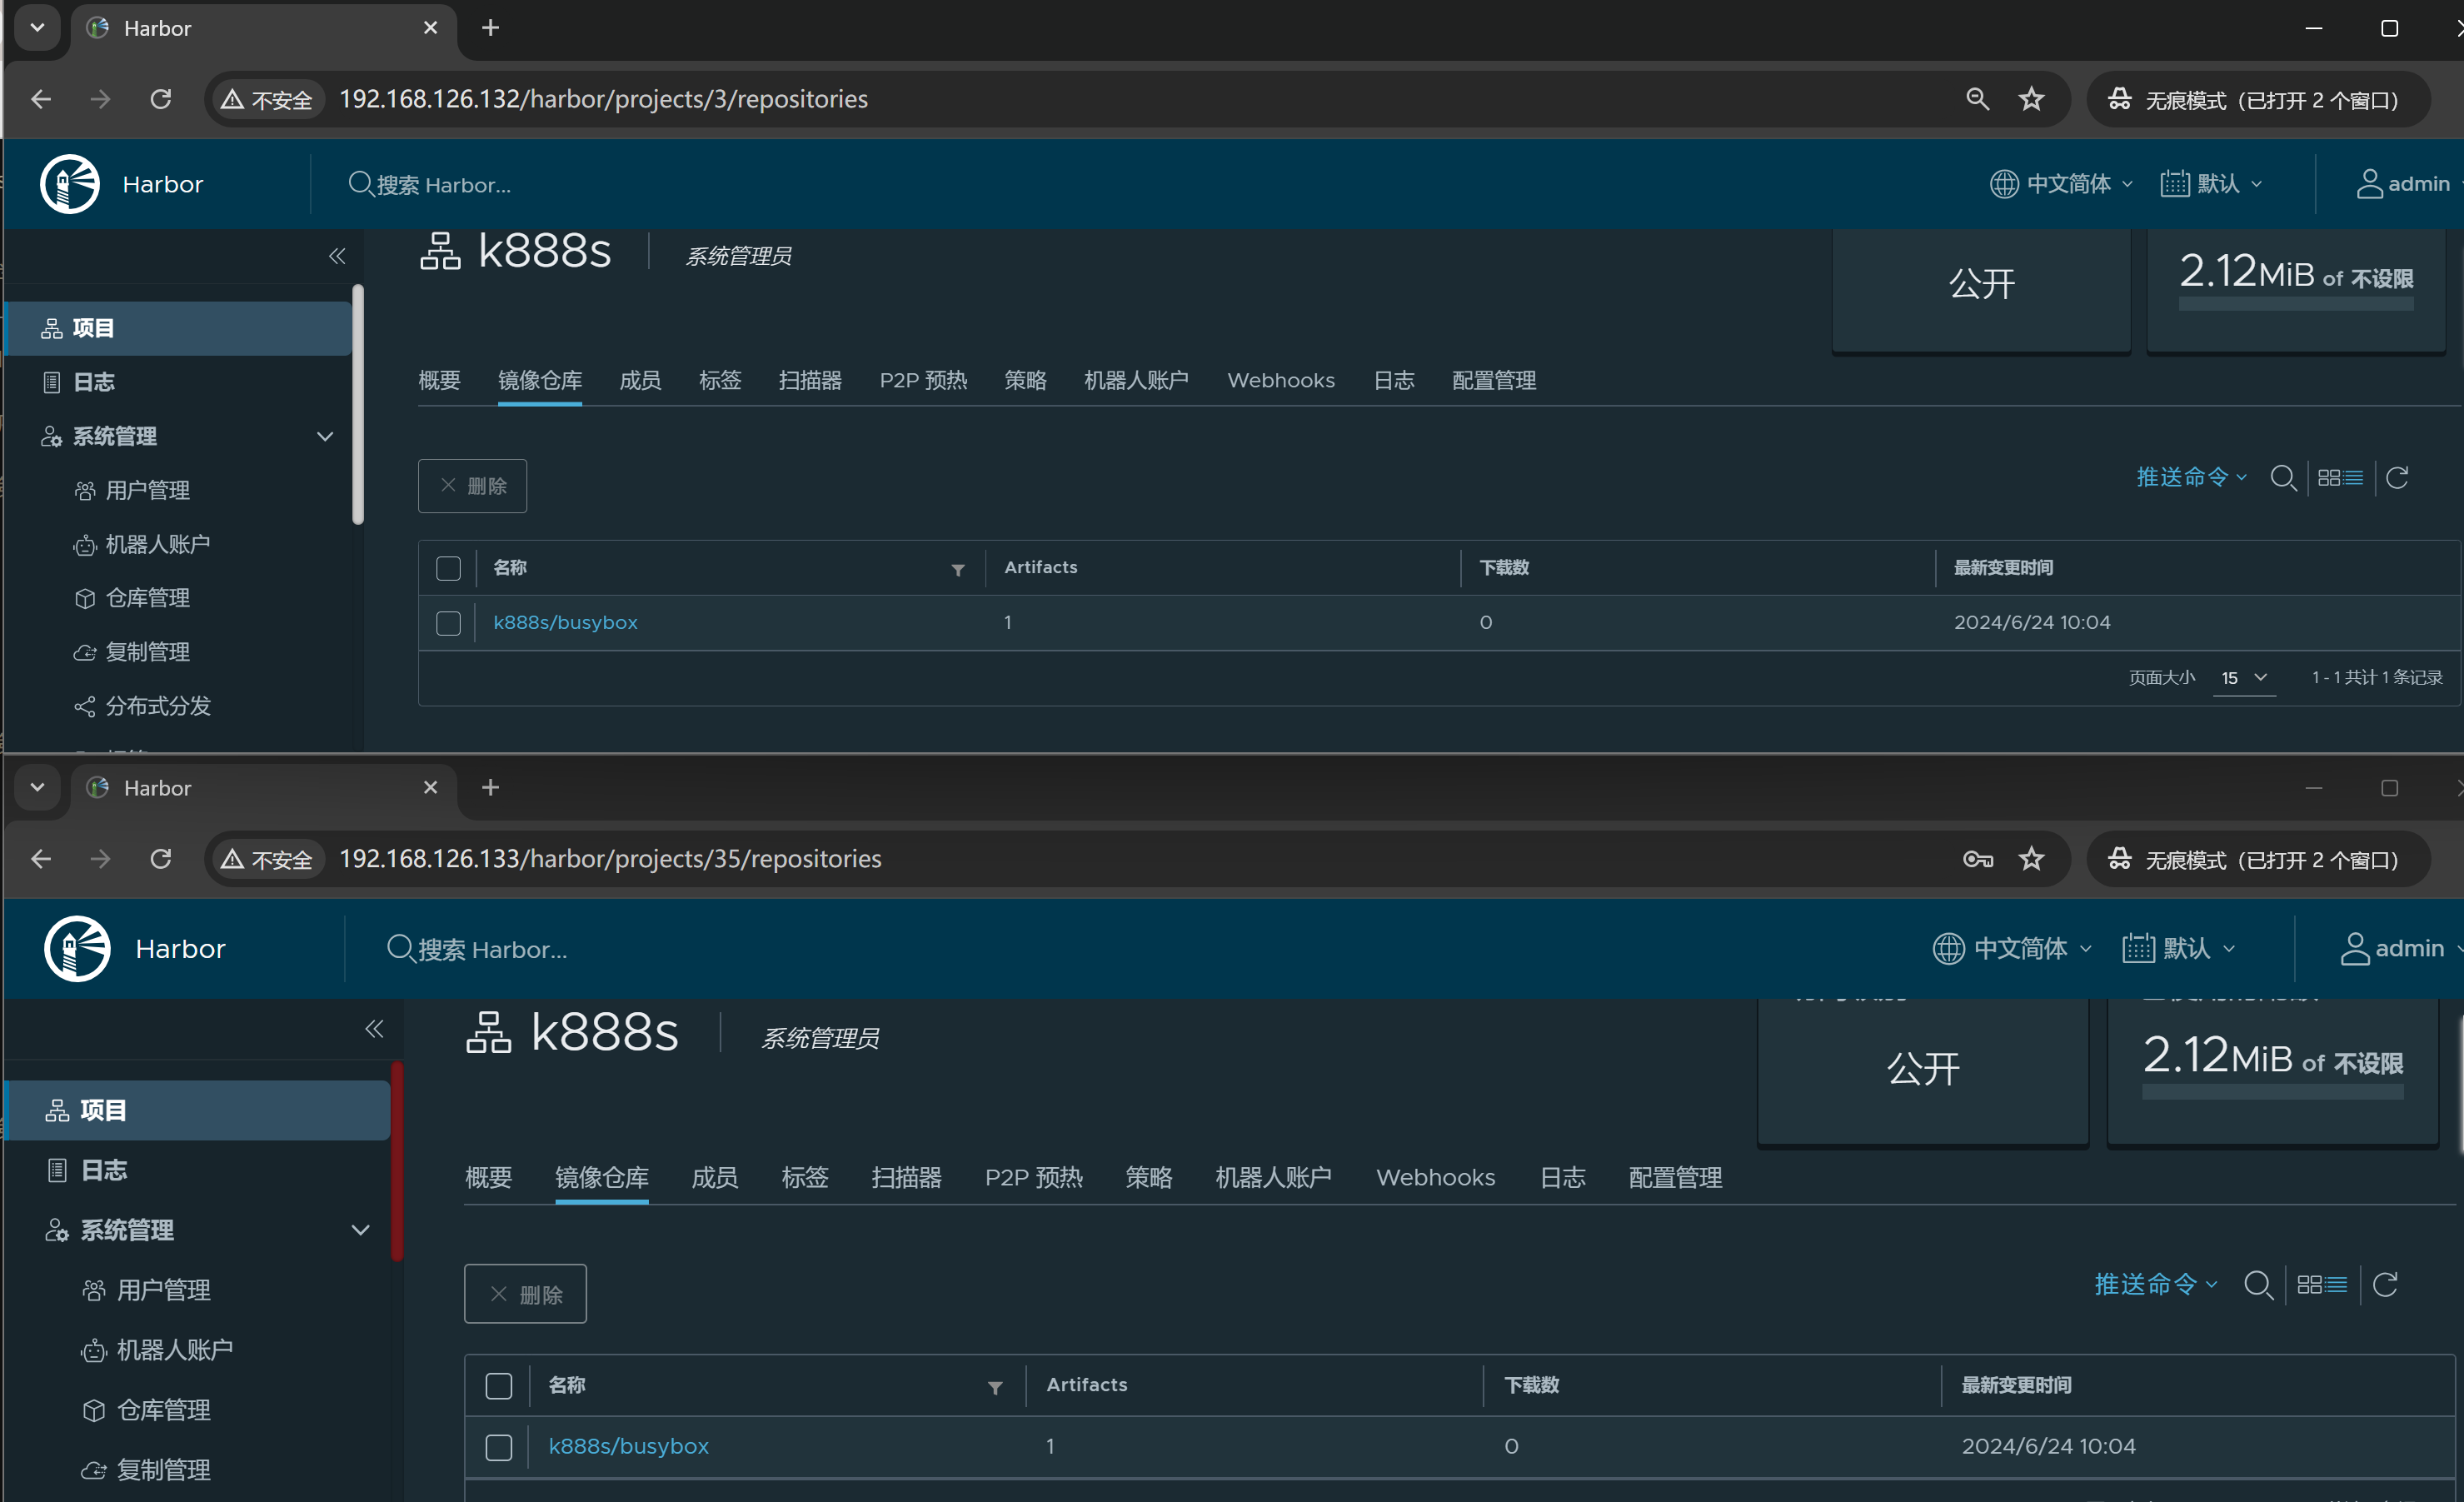Switch to Webhooks tab in bottom window
The width and height of the screenshot is (2464, 1502).
click(1435, 1177)
